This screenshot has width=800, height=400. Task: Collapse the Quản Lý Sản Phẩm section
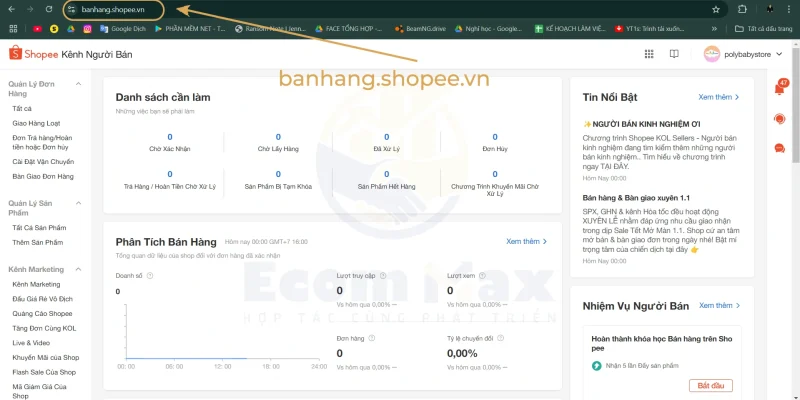[x=79, y=203]
